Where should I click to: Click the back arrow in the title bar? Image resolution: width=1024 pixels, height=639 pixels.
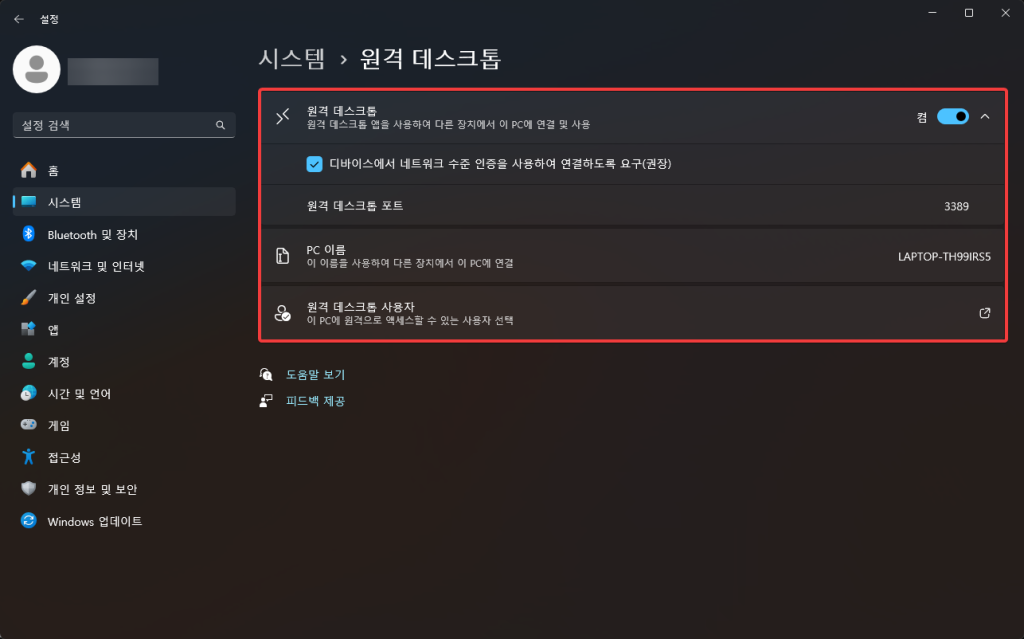tap(19, 19)
